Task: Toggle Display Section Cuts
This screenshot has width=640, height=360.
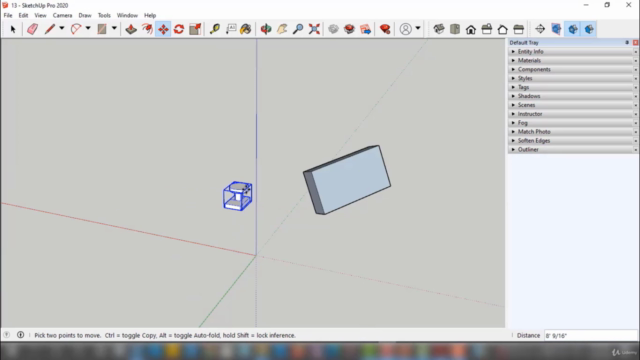Action: (573, 29)
